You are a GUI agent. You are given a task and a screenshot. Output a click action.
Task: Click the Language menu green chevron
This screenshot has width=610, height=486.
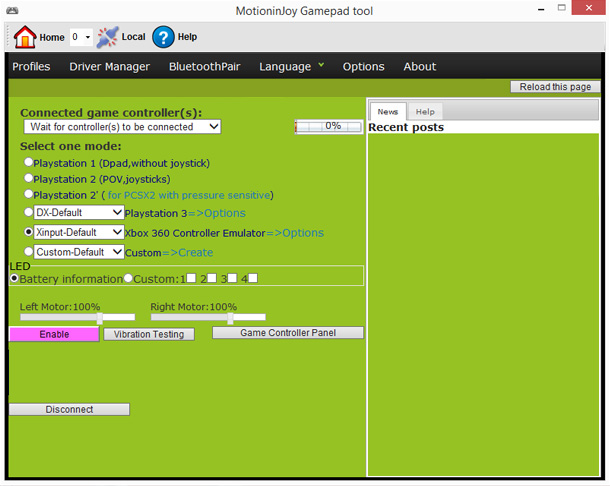point(321,65)
